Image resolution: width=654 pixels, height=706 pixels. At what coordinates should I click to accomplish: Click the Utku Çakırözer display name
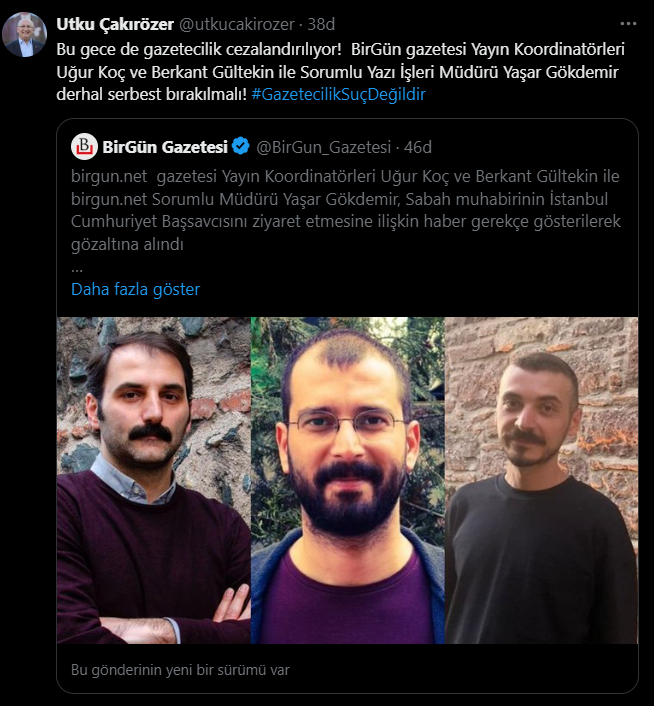click(x=115, y=24)
